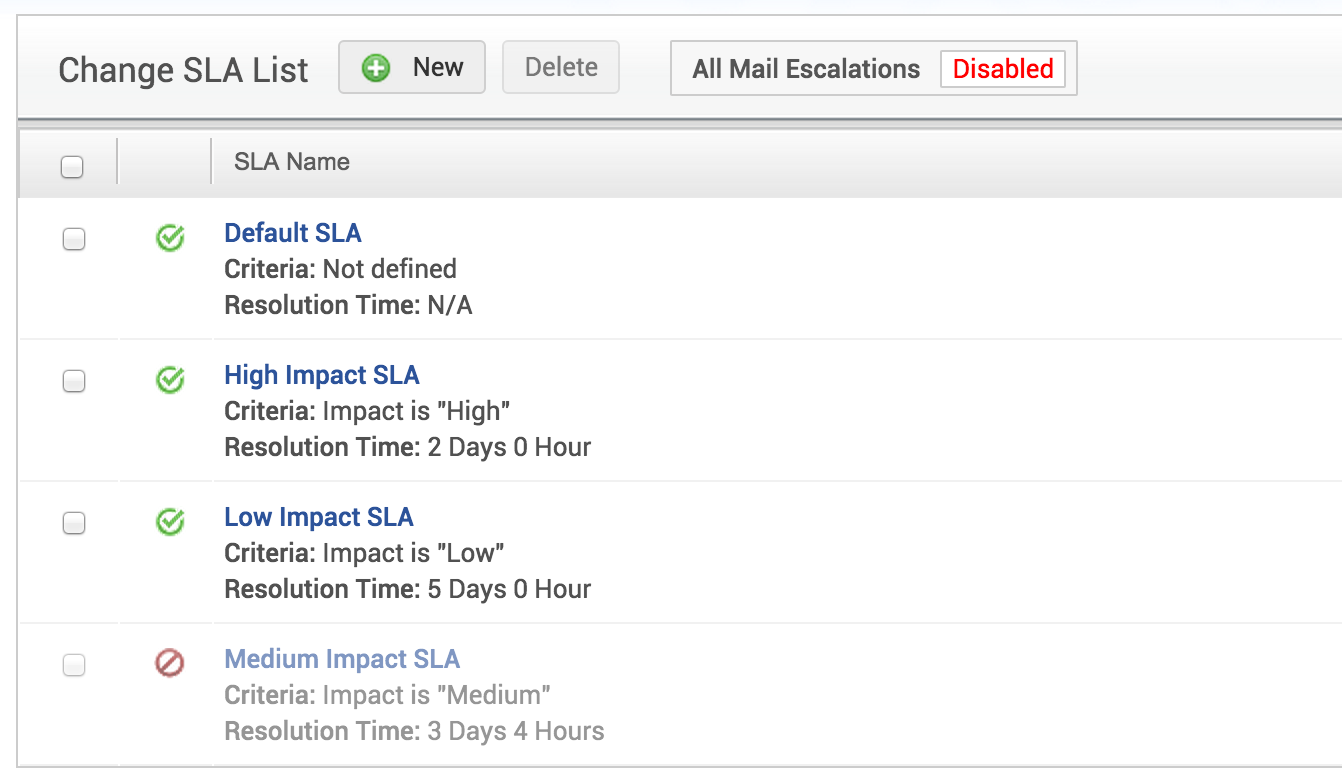Screen dimensions: 1342x776
Task: Click the green check icon for Low Impact SLA
Action: (x=170, y=522)
